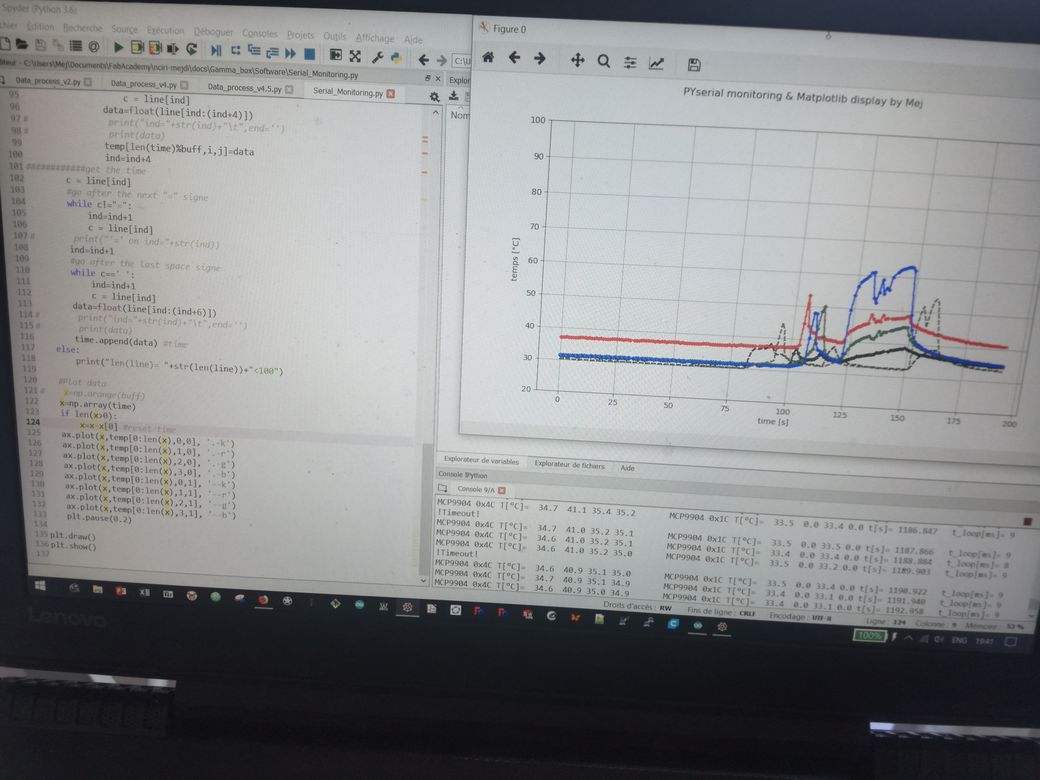Click the Figure forward arrow

[x=540, y=58]
